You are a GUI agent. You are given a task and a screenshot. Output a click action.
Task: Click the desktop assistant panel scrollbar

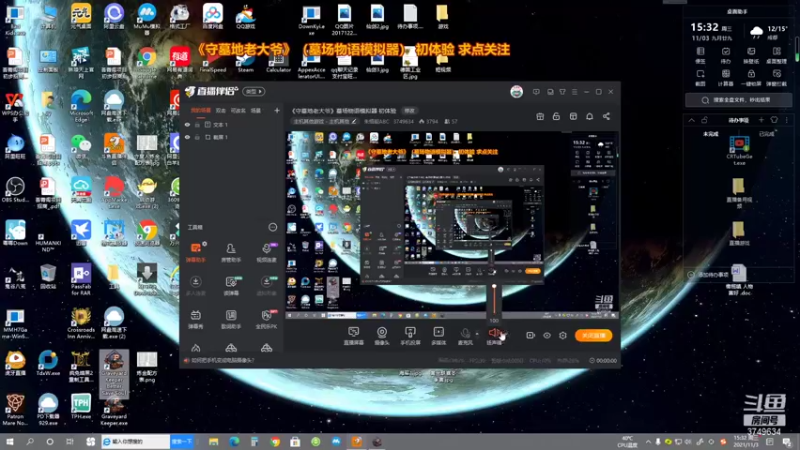pyautogui.click(x=797, y=50)
